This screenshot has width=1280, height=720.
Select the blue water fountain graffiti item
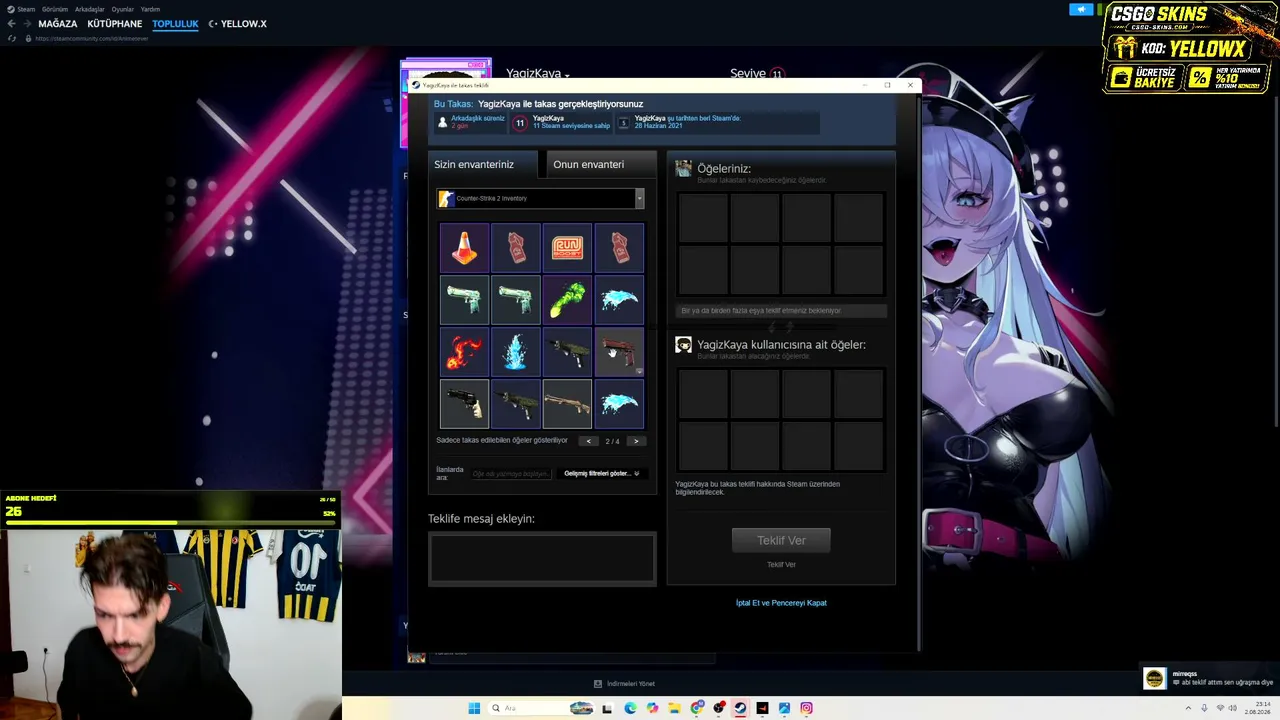(516, 352)
